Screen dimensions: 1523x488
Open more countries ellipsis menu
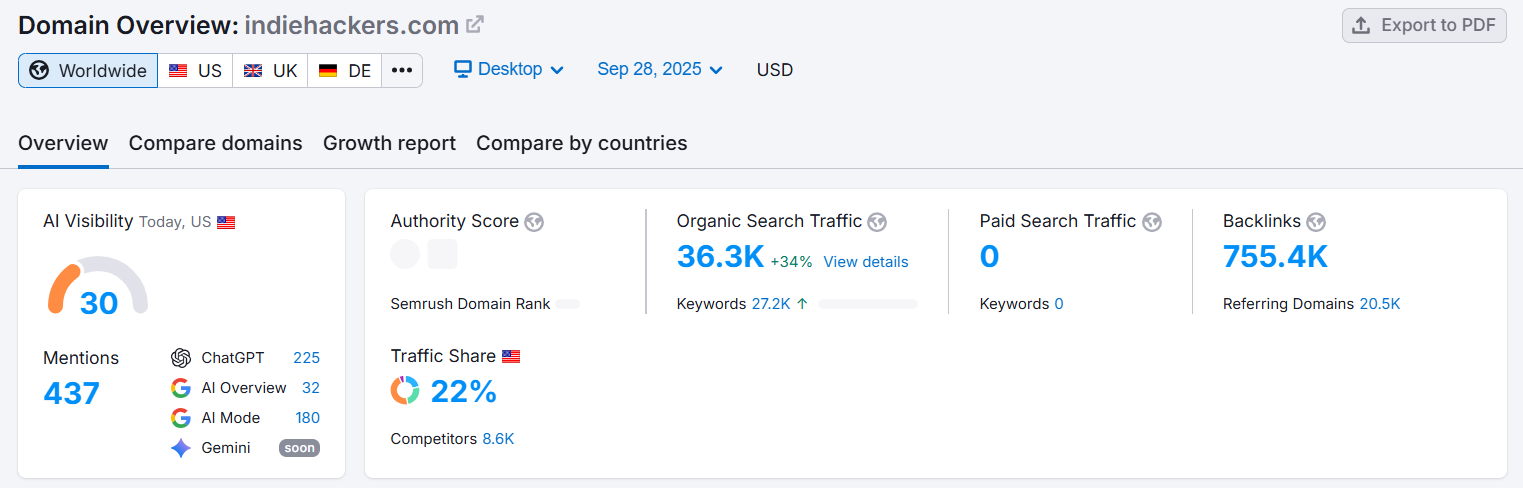point(402,71)
